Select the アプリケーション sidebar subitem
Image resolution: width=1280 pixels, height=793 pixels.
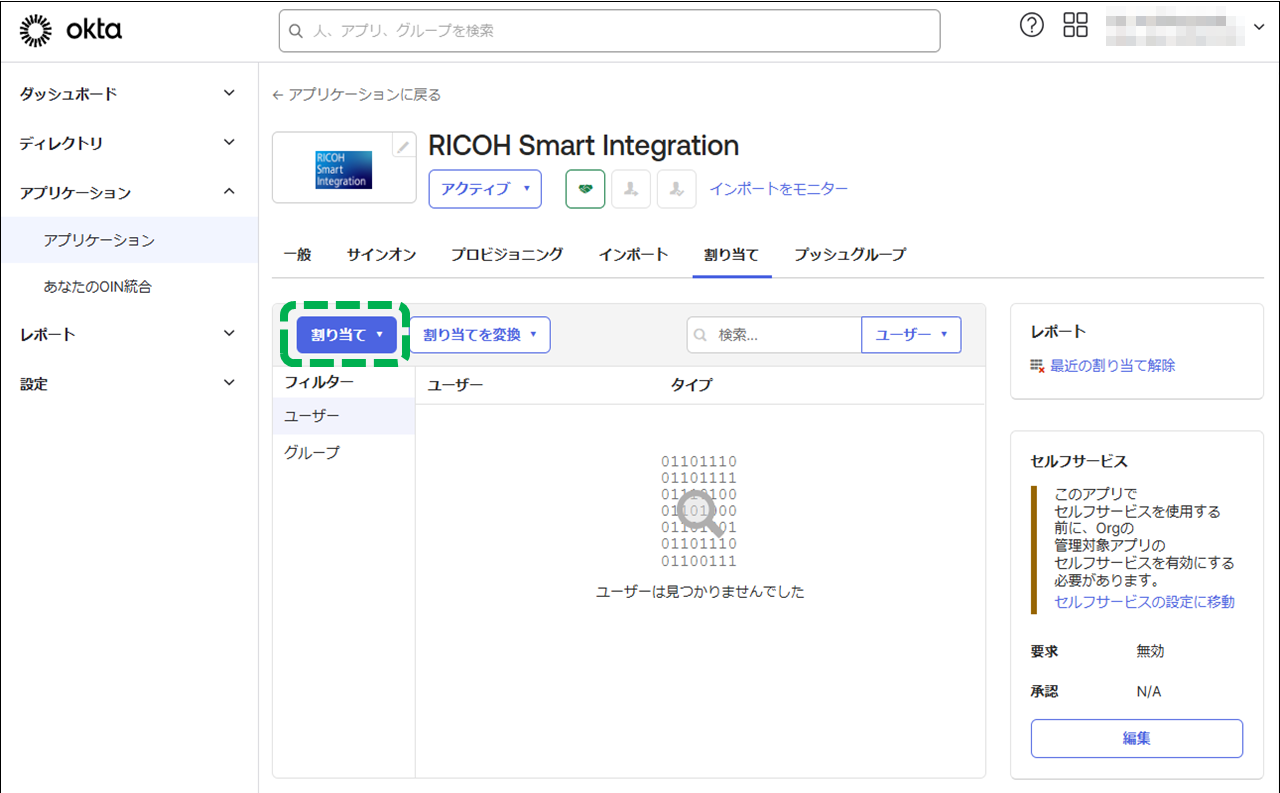[x=129, y=240]
